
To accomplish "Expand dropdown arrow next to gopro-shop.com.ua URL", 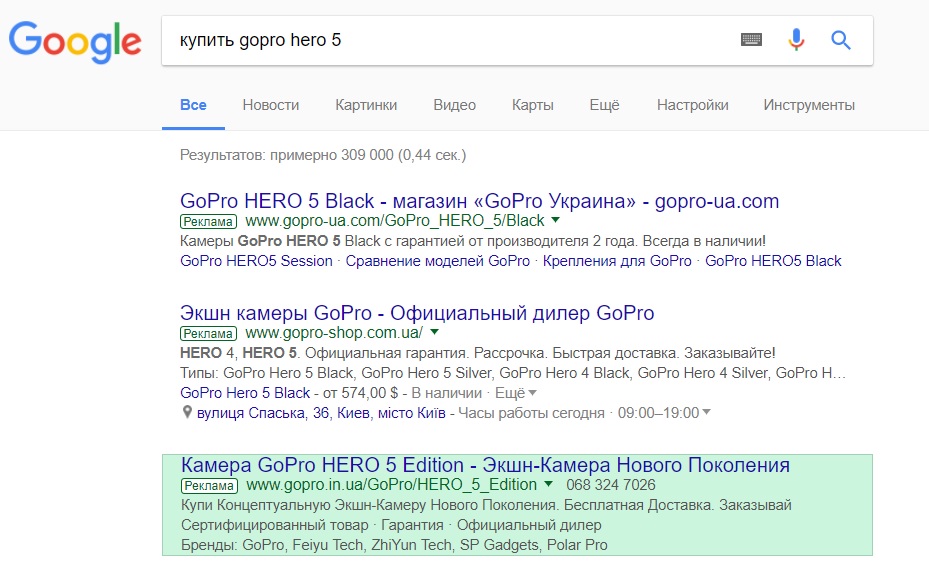I will 434,332.
